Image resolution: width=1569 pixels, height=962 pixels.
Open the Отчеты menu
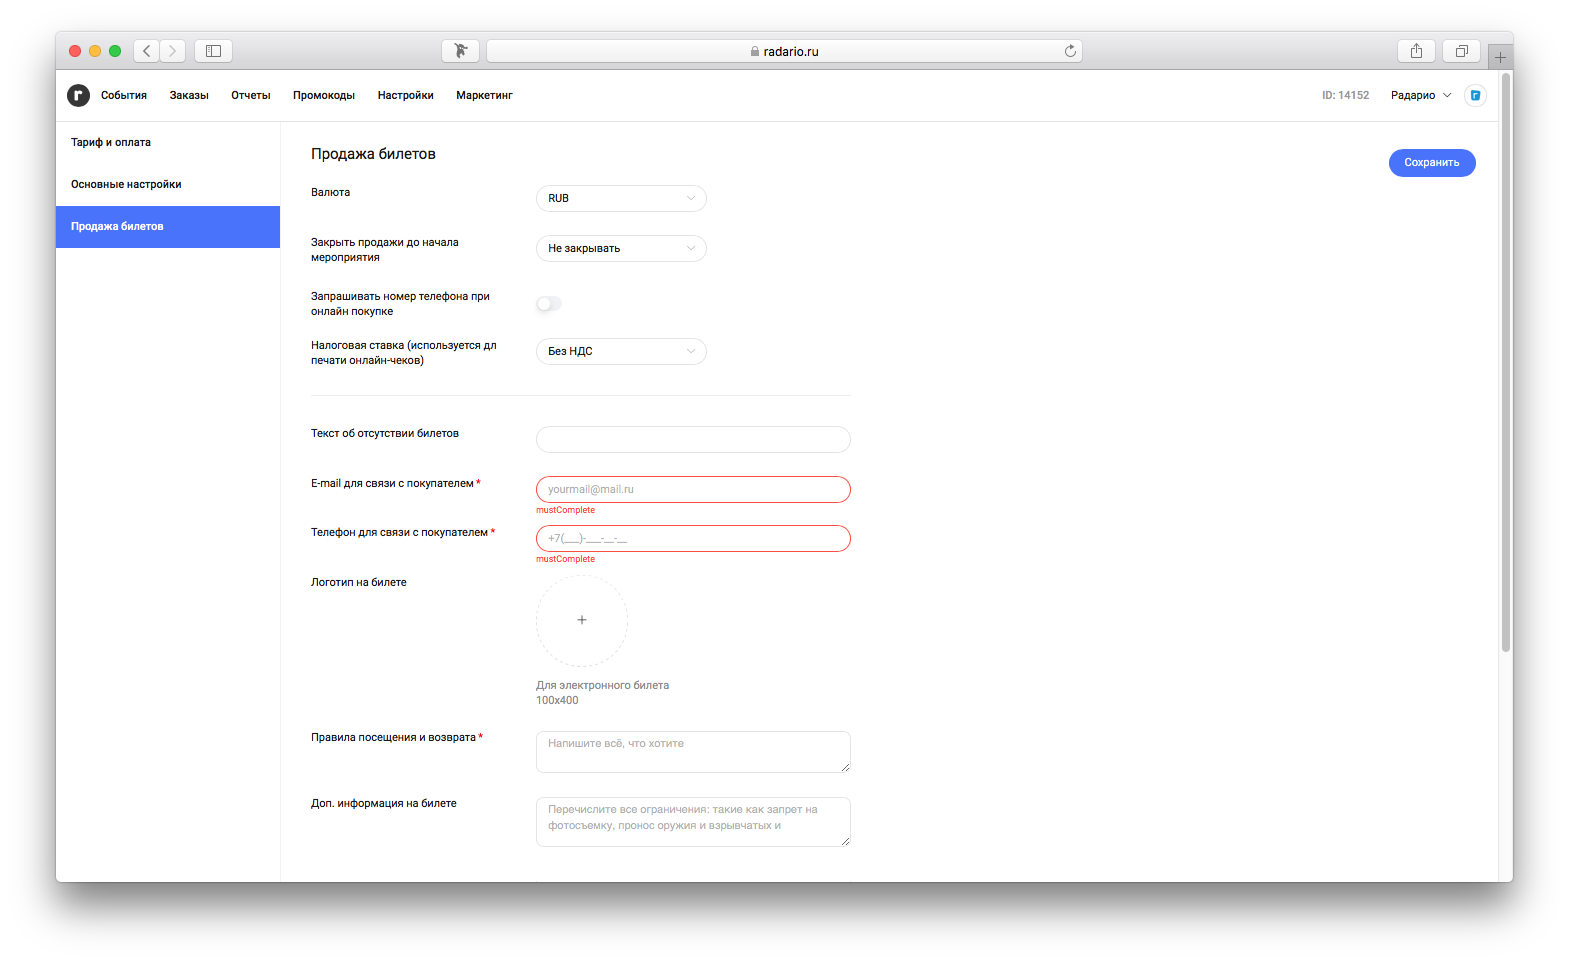[251, 95]
